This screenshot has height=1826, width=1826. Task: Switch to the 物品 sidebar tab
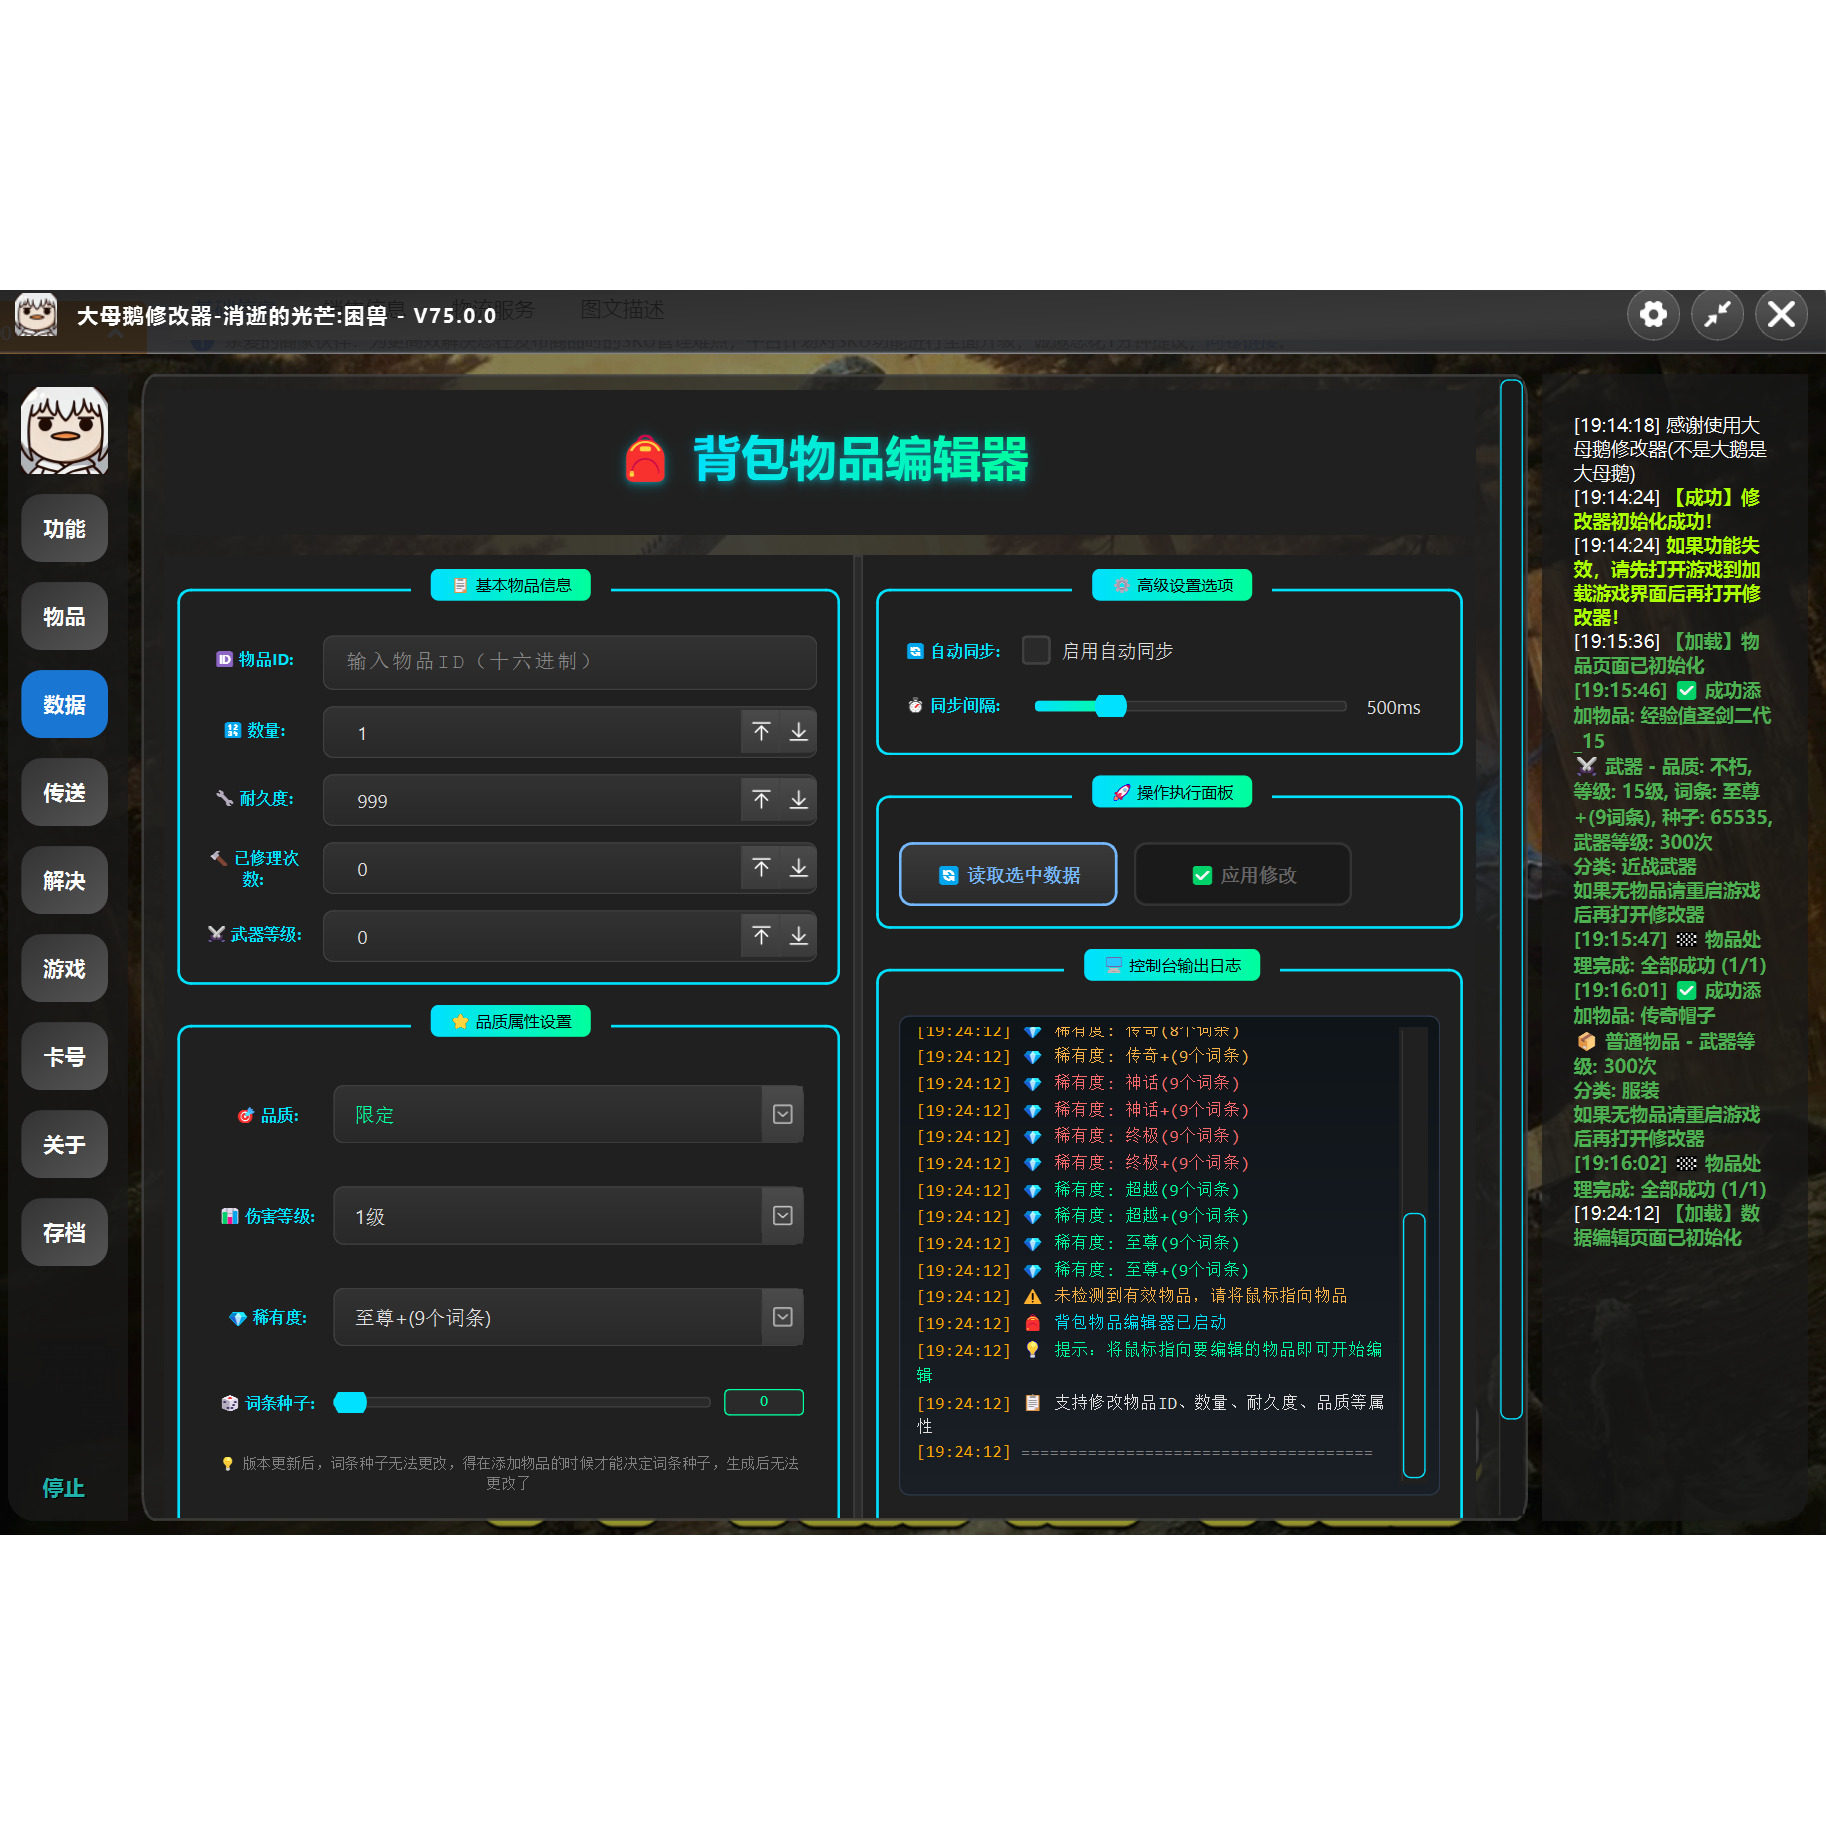coord(65,617)
